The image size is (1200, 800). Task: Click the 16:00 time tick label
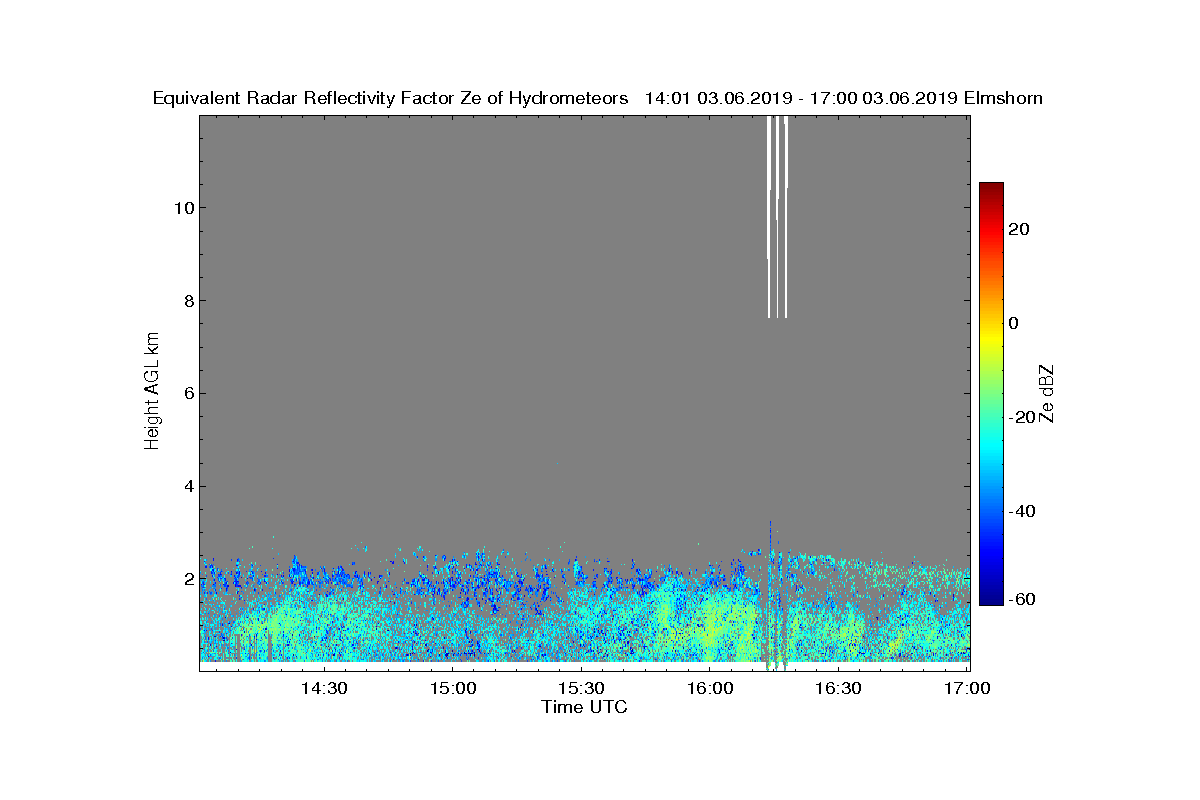(710, 688)
